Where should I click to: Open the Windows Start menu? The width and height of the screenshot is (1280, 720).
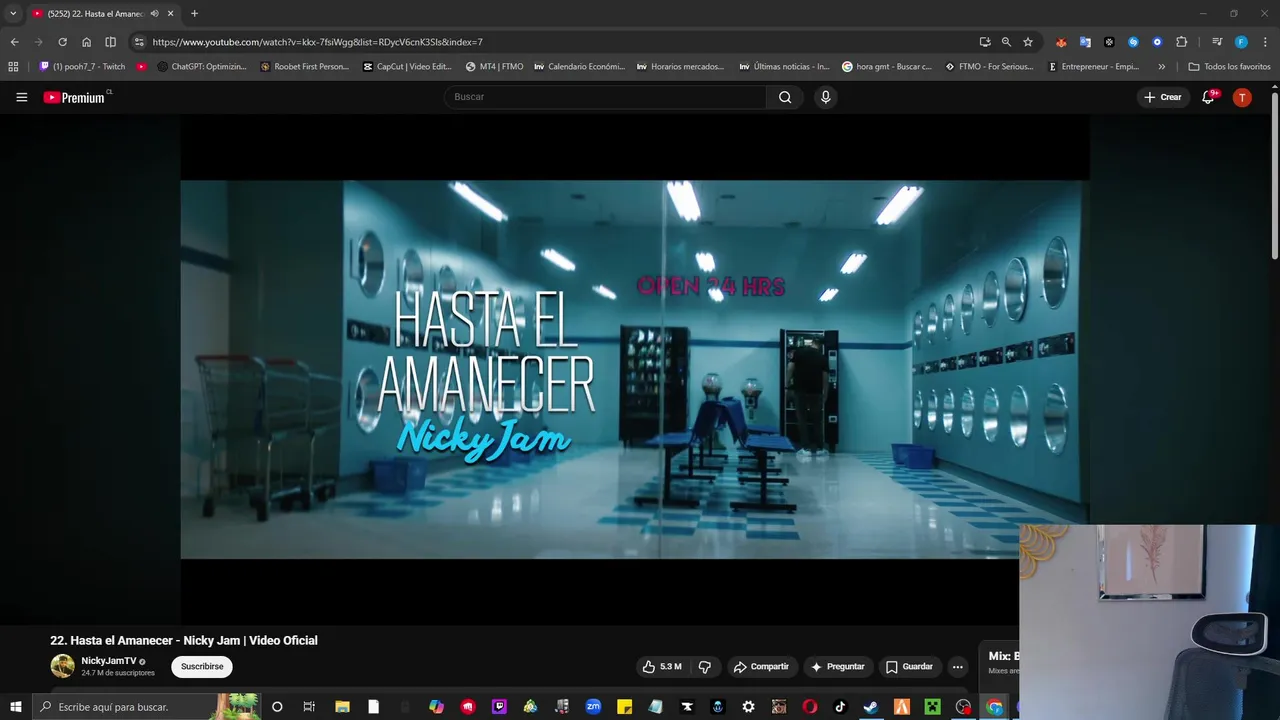pos(15,707)
